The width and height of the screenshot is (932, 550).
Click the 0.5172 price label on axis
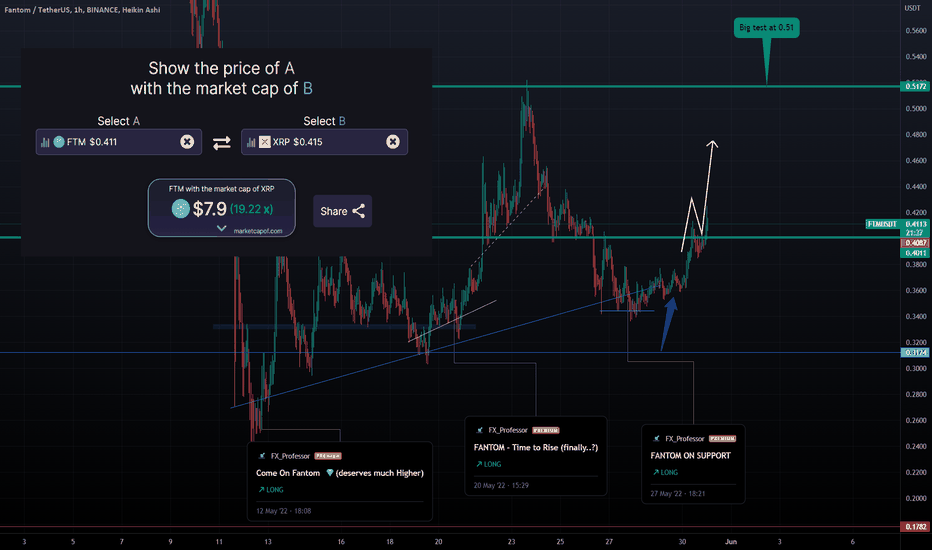915,86
